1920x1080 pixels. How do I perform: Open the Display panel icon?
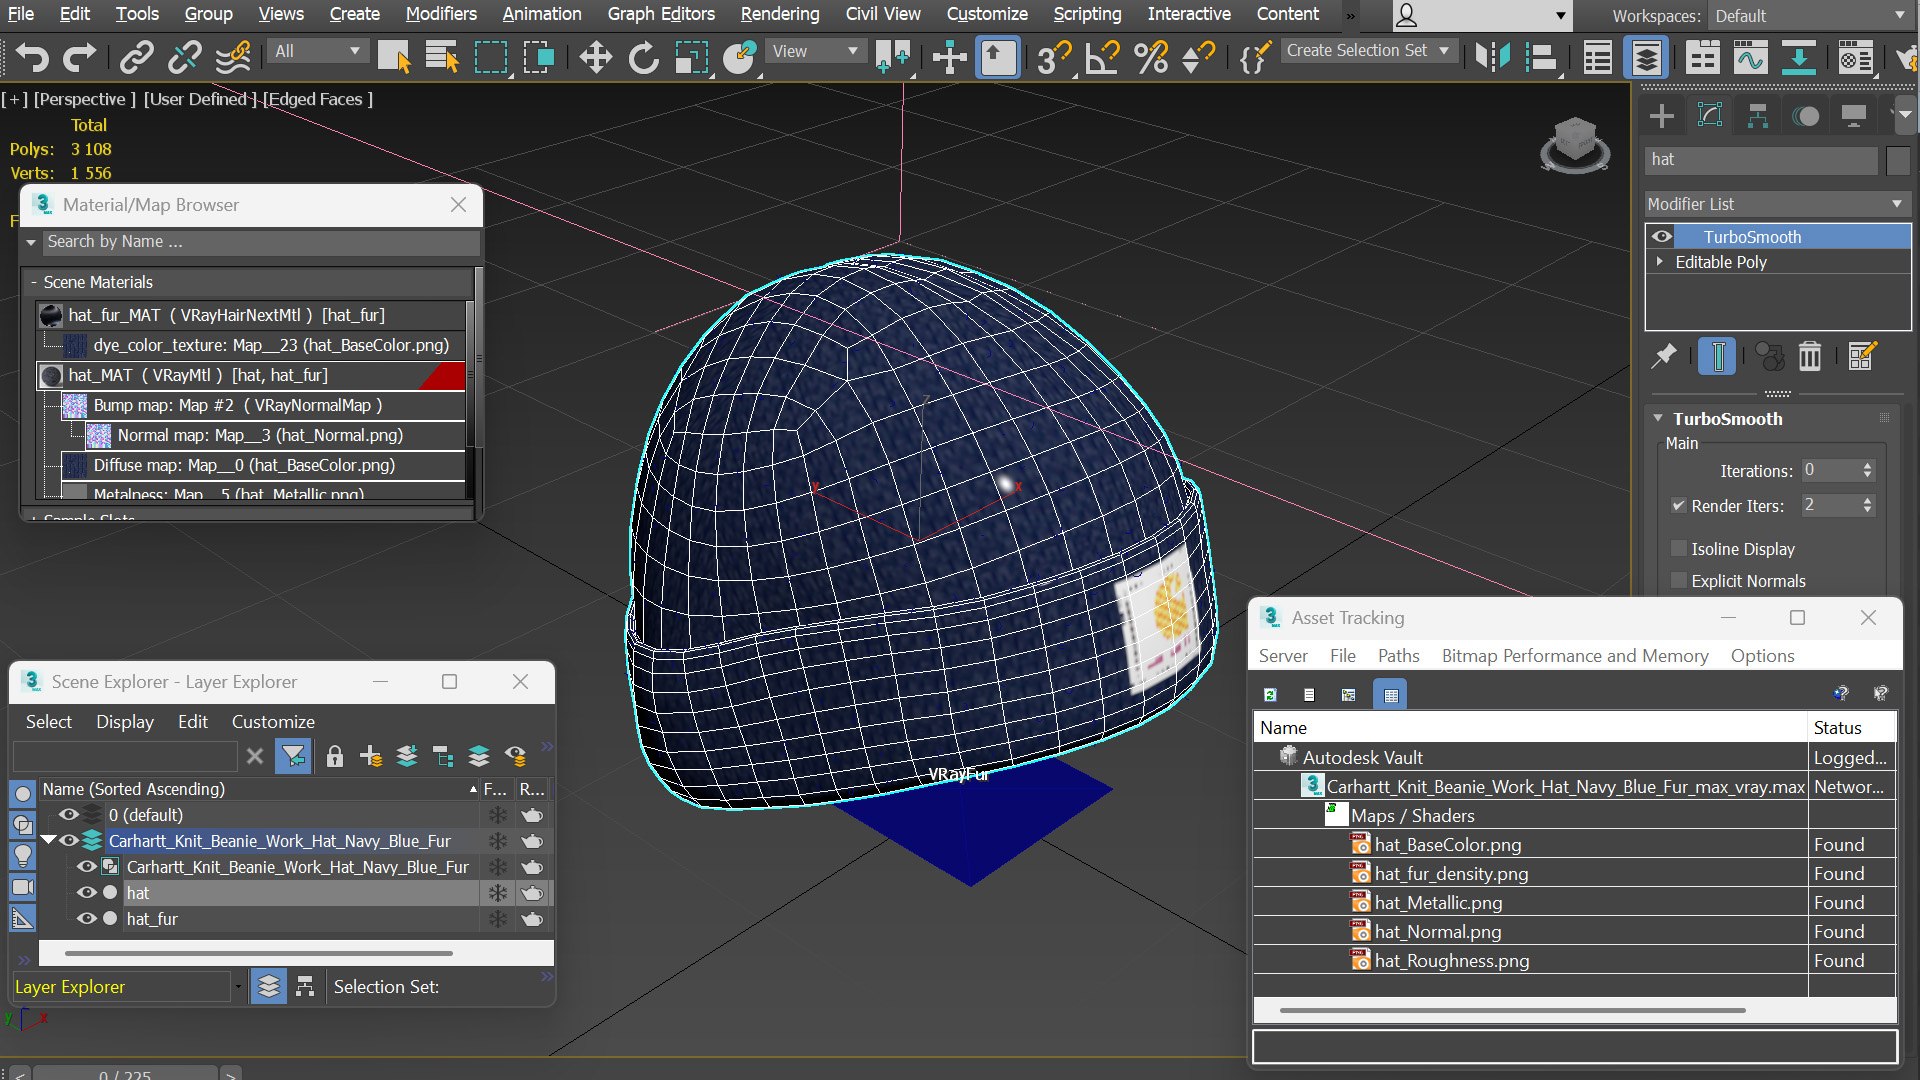tap(1853, 116)
